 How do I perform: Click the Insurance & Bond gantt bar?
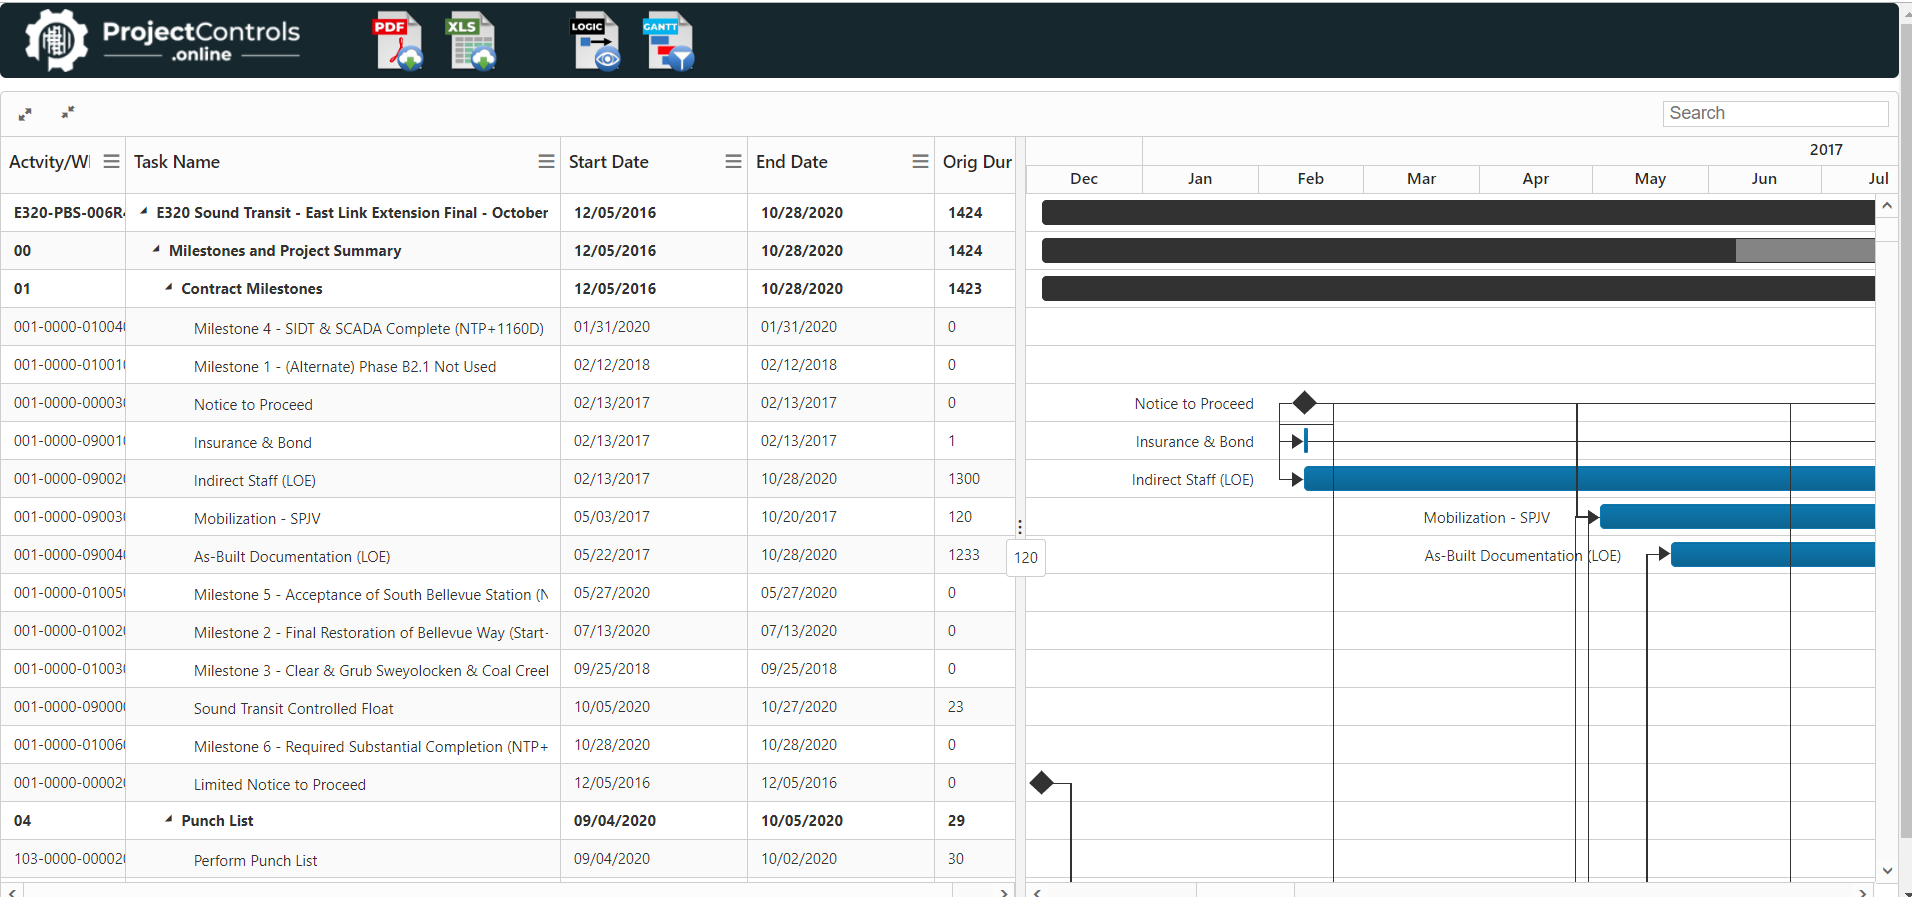coord(1306,441)
